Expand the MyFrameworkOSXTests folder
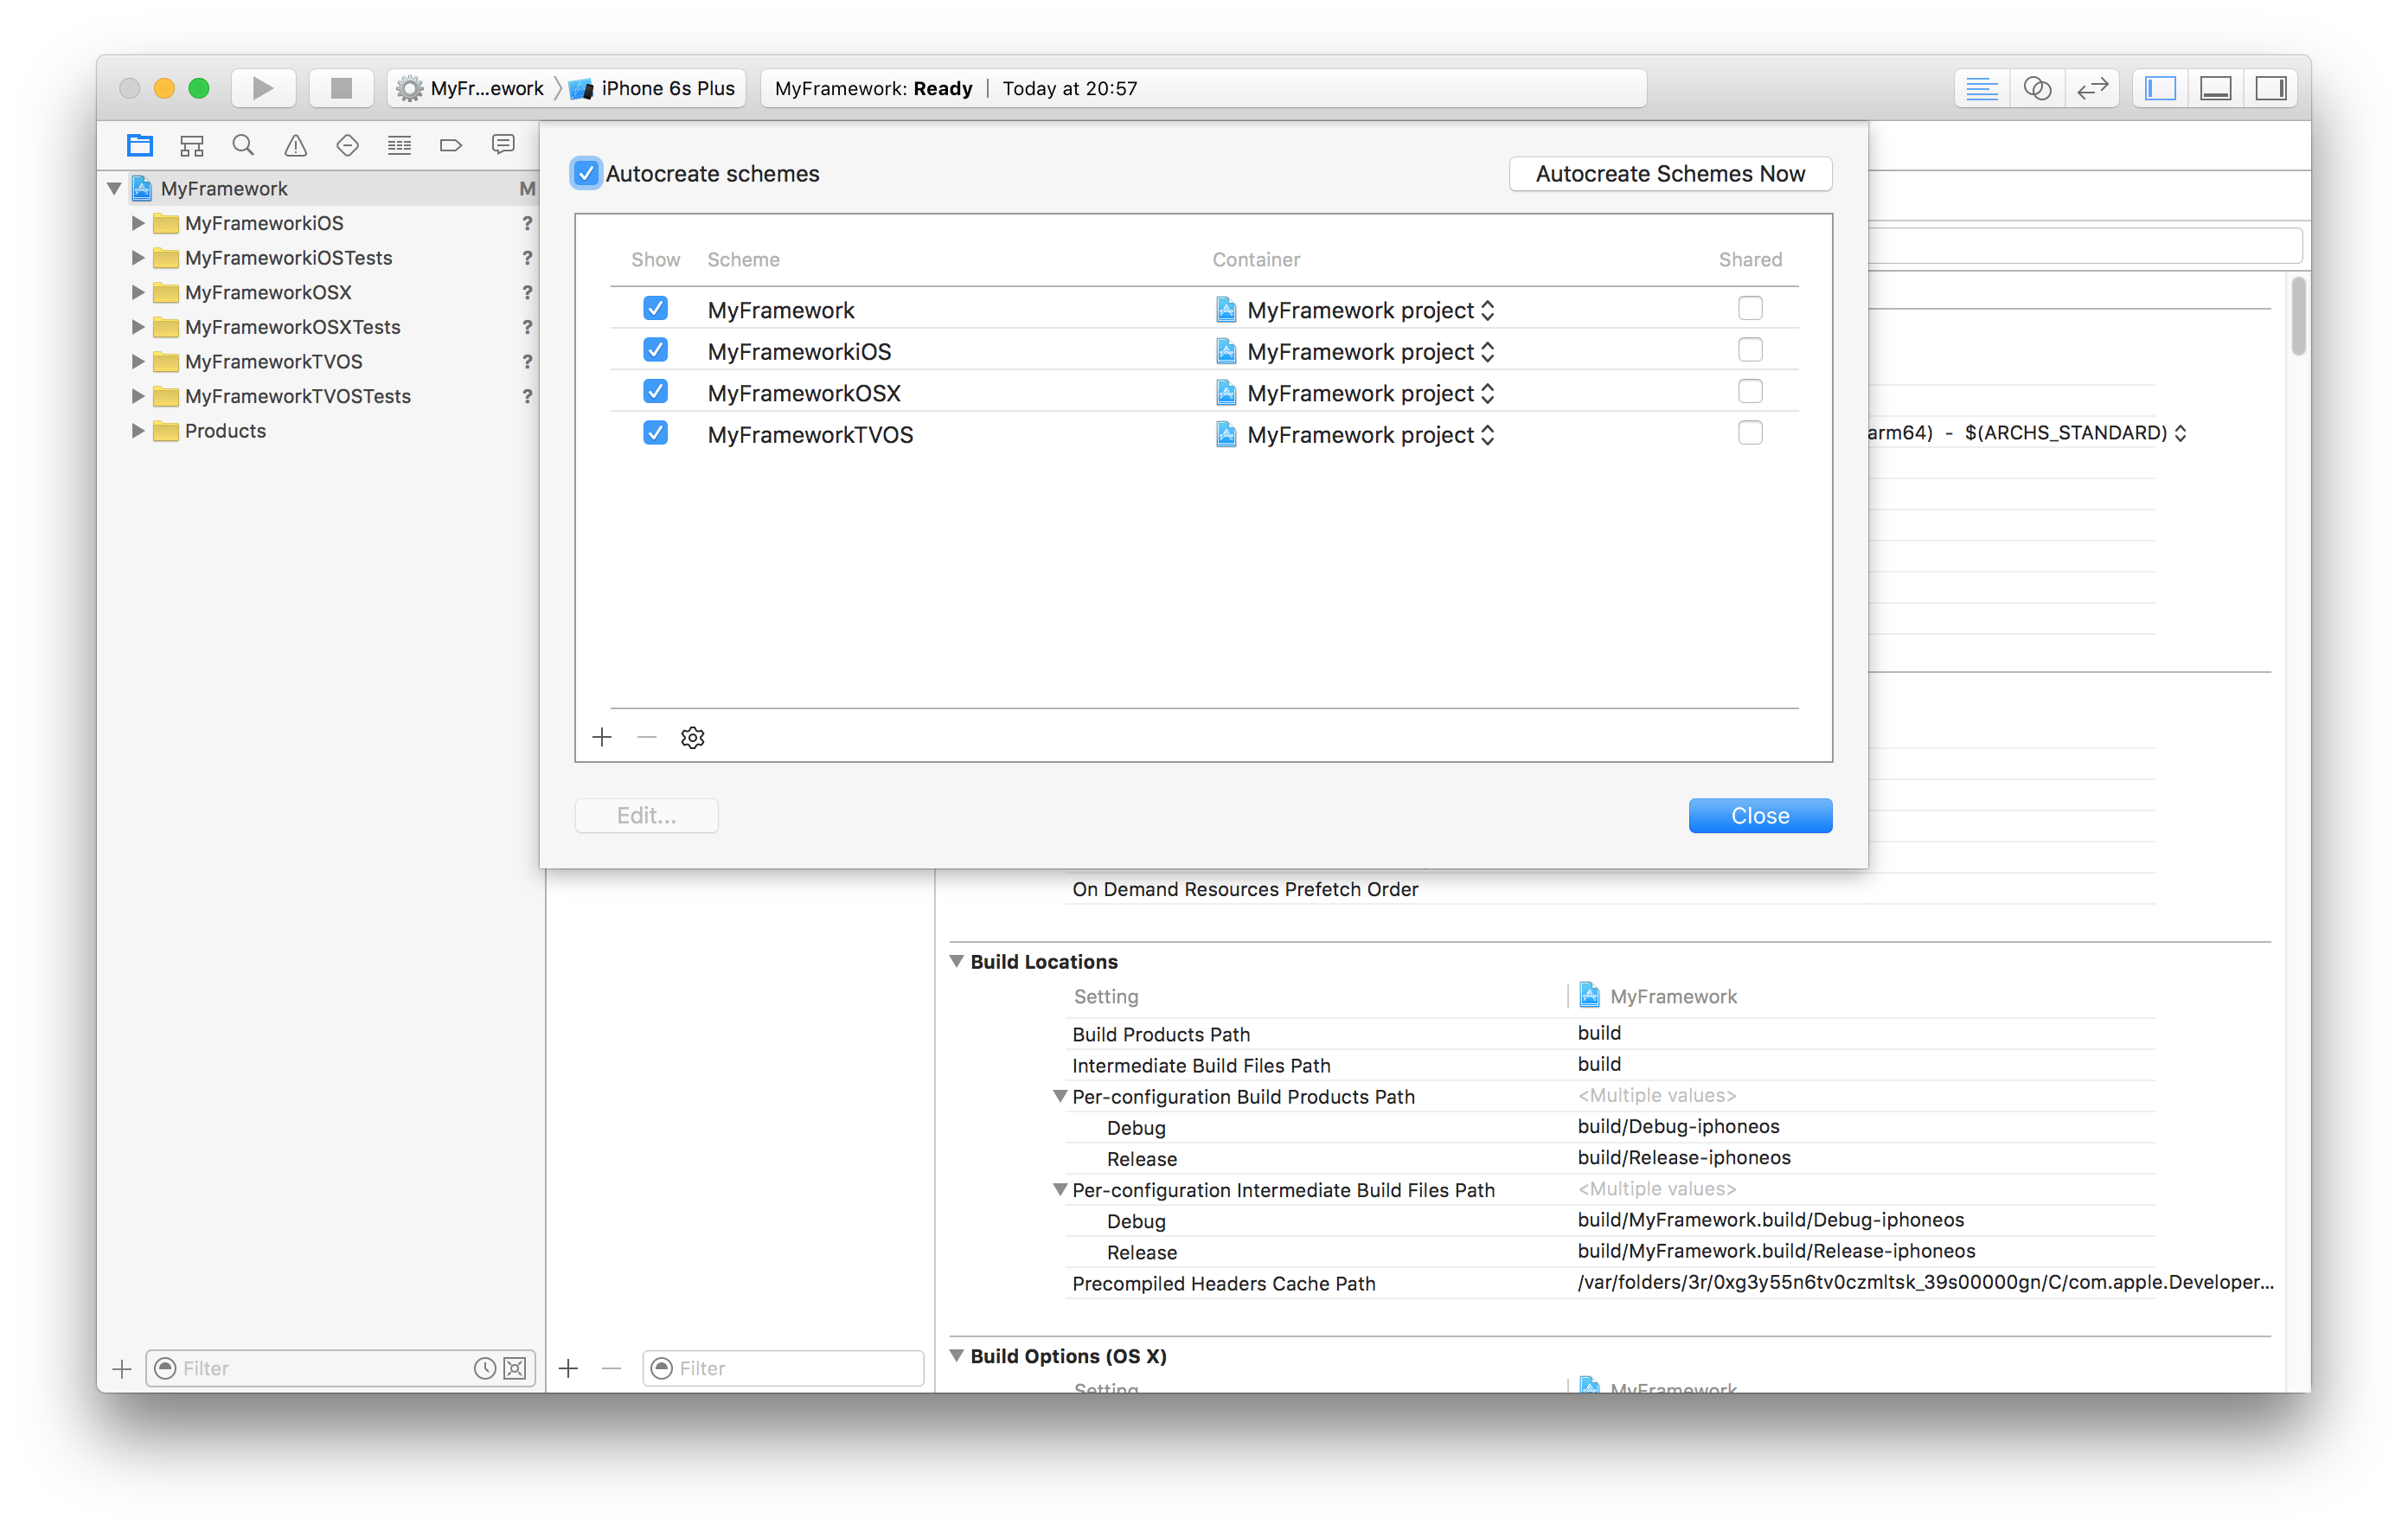Viewport: 2408px width, 1531px height. tap(138, 327)
